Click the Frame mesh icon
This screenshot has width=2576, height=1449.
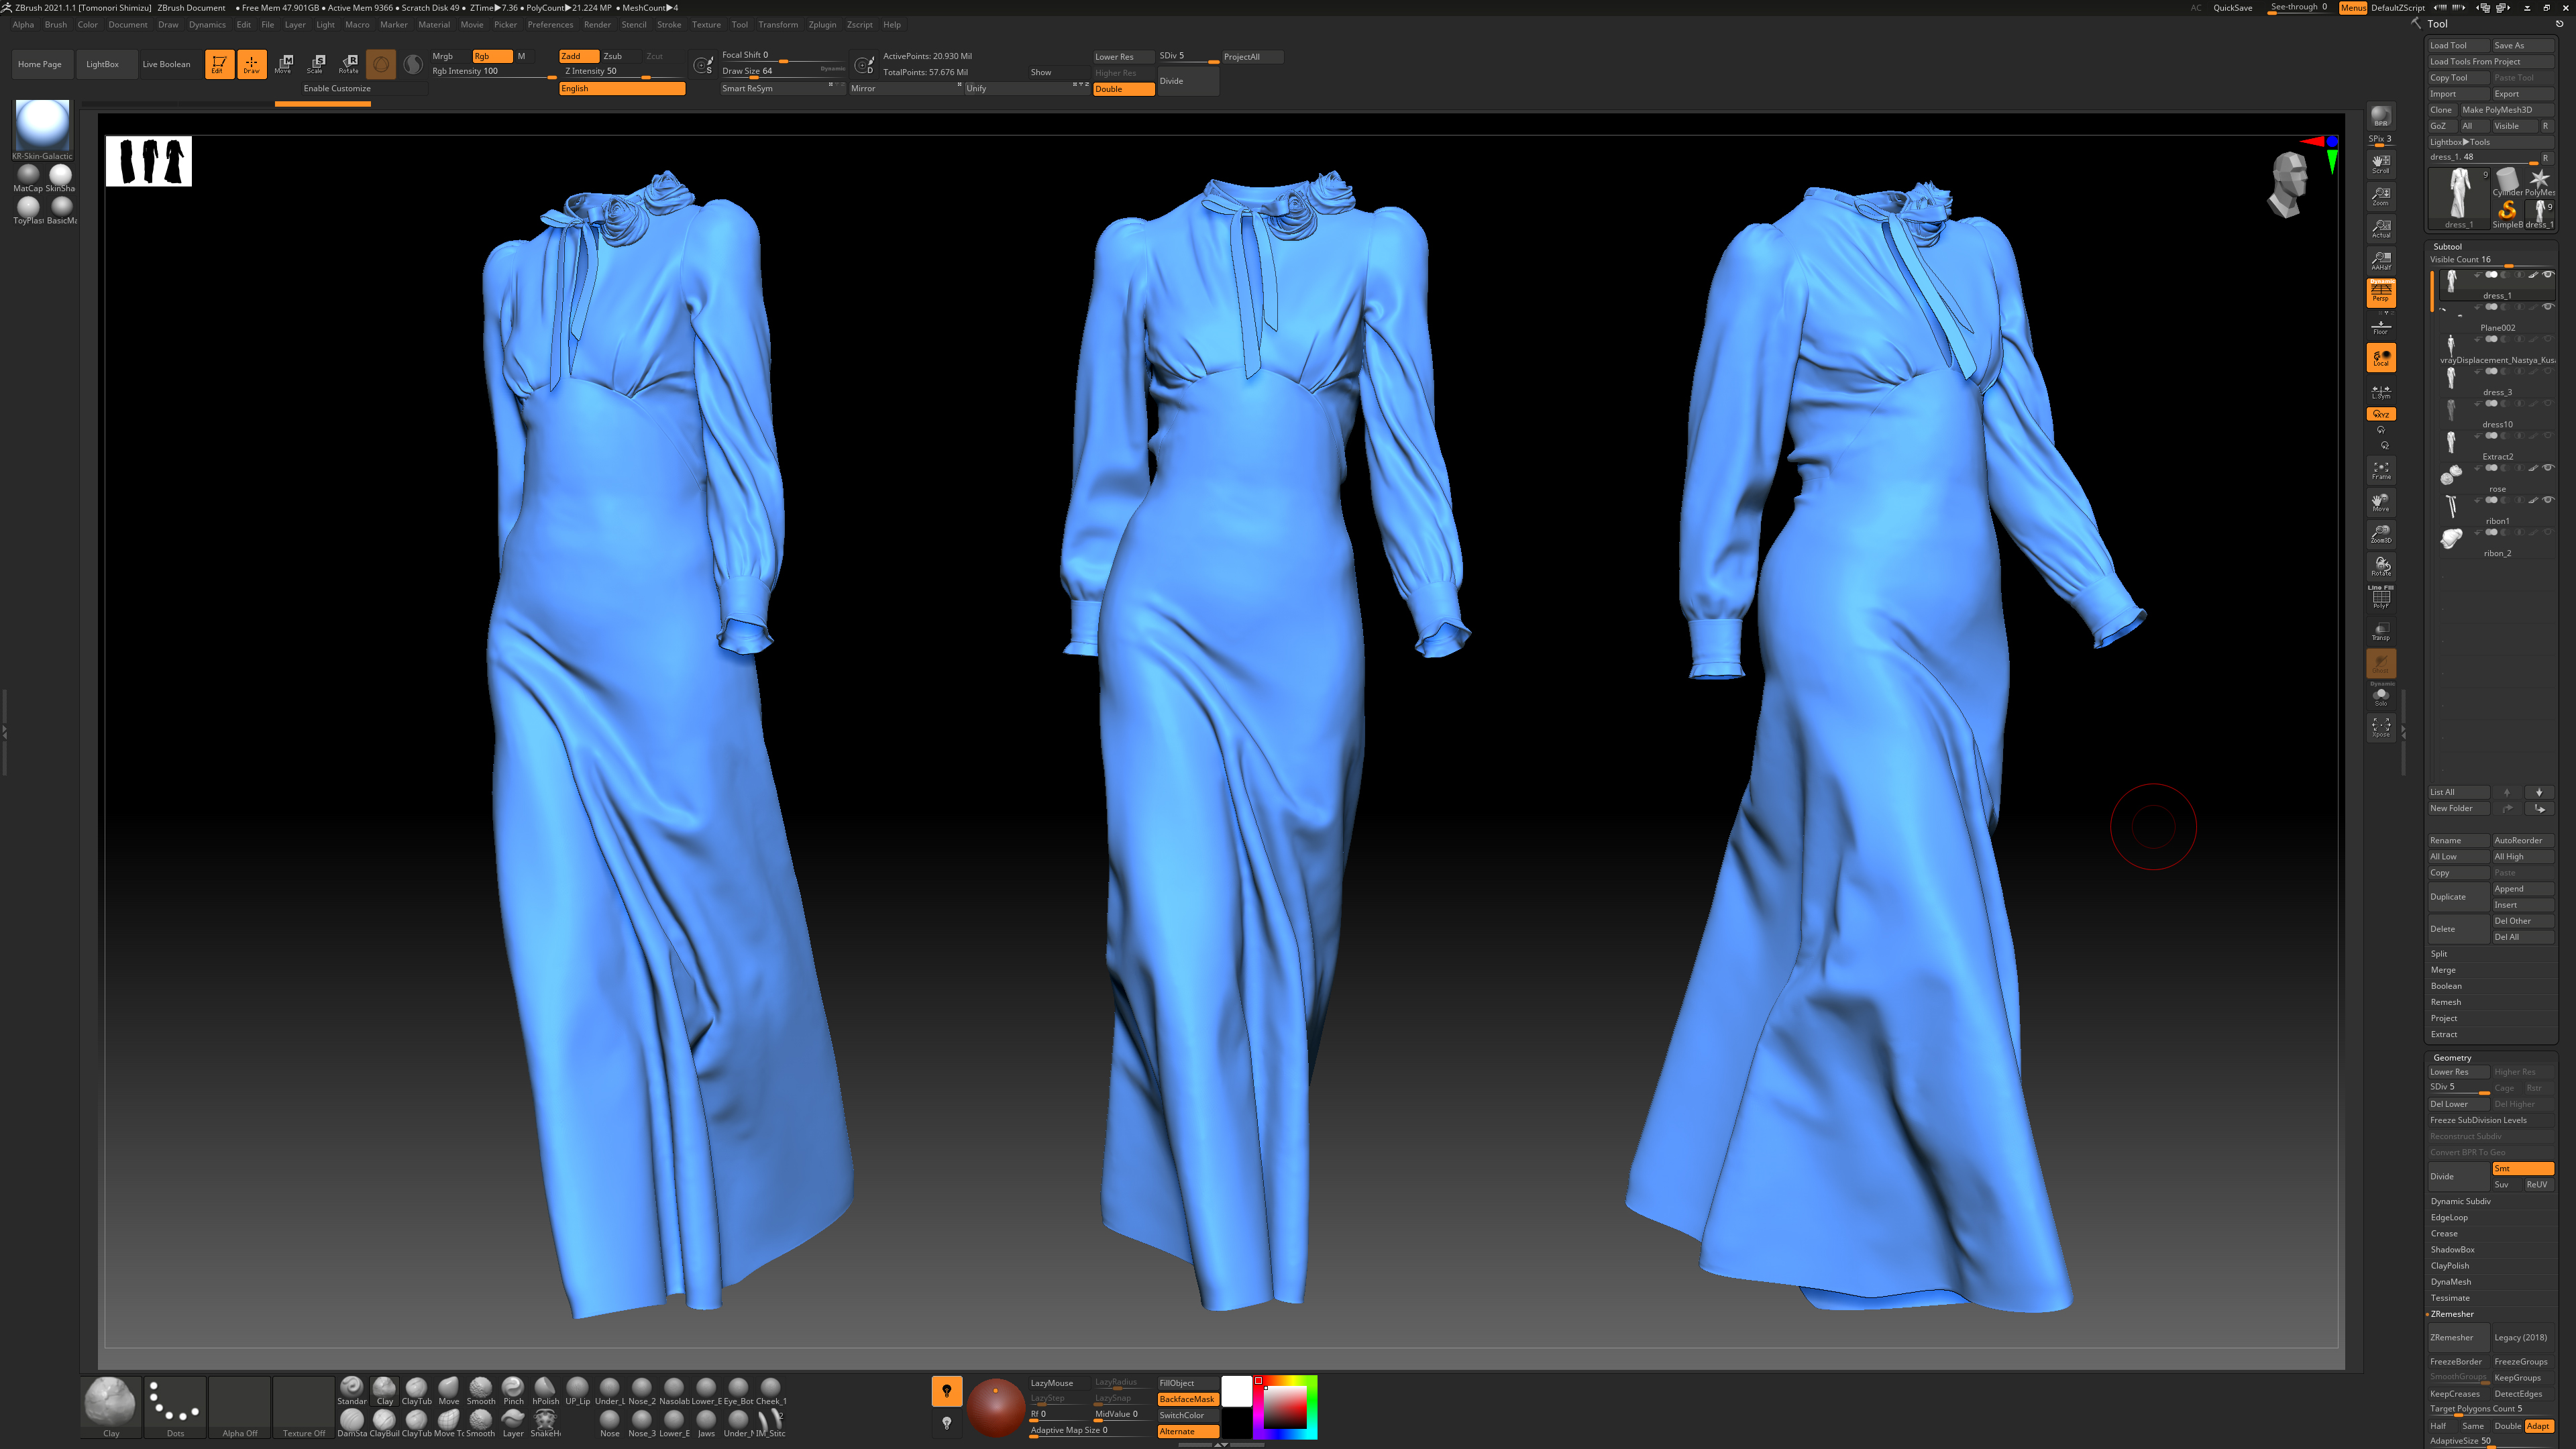coord(2381,470)
